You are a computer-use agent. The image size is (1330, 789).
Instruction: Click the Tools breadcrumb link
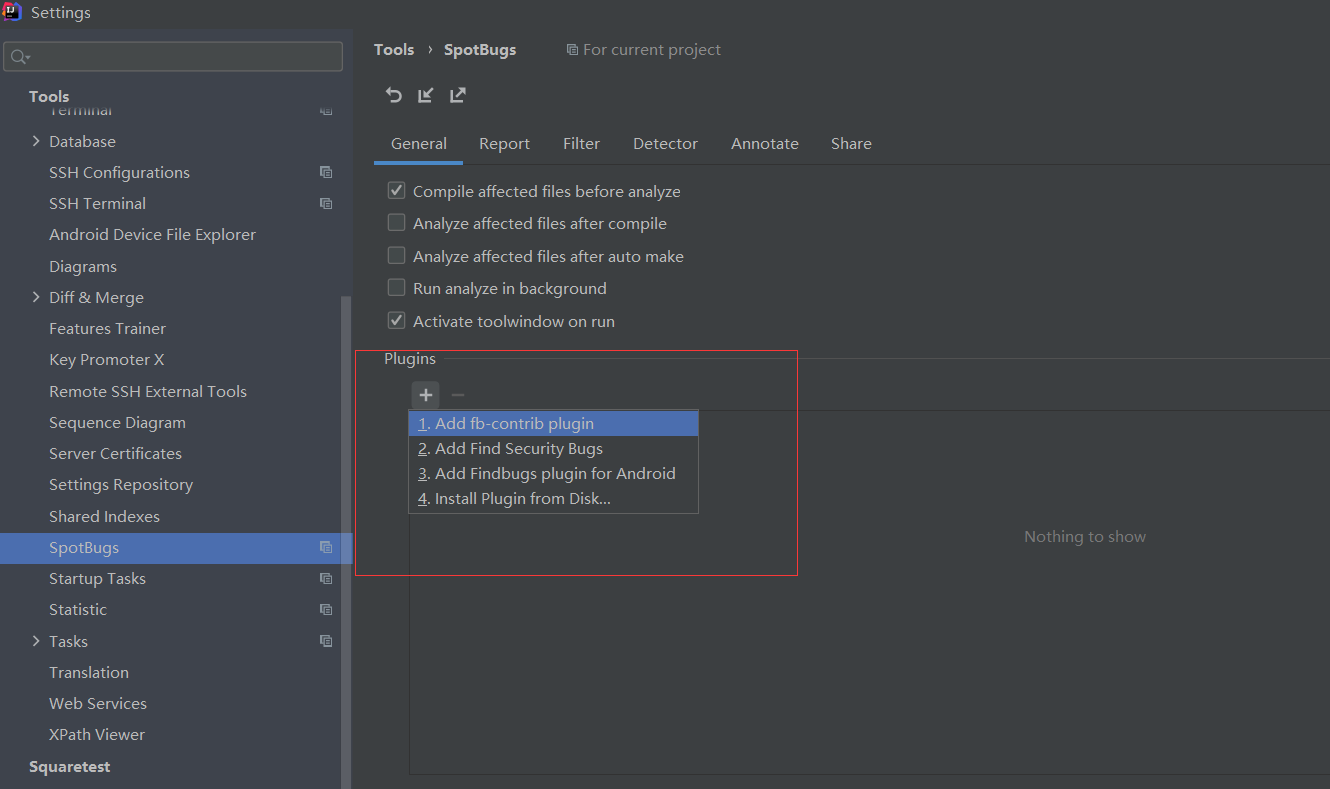pyautogui.click(x=394, y=49)
